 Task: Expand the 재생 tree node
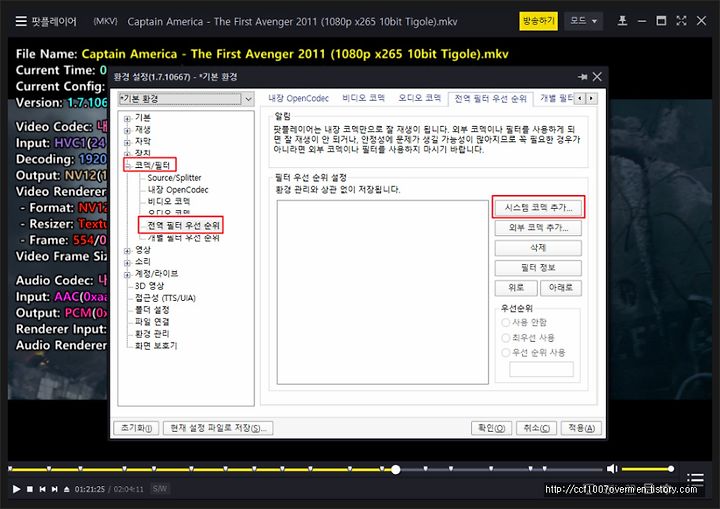click(127, 130)
